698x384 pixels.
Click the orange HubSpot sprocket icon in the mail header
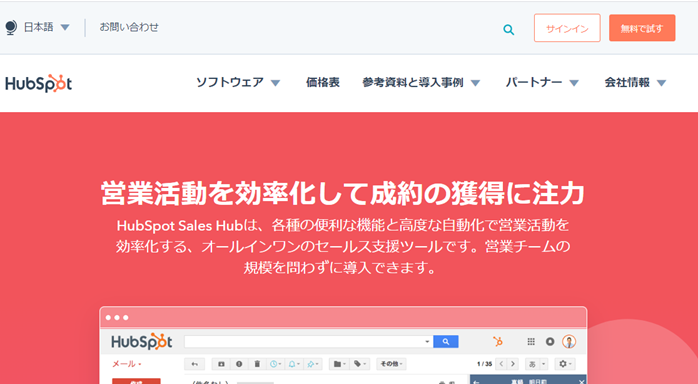(x=498, y=341)
